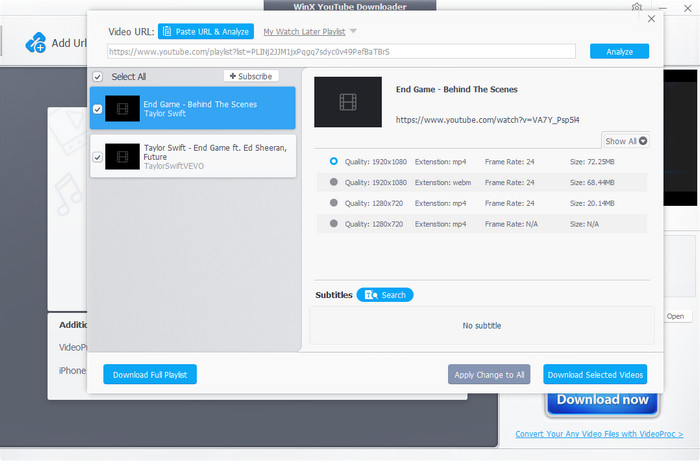Click Size: 72.25MB value
Viewport: 700px width, 461px height.
click(592, 162)
